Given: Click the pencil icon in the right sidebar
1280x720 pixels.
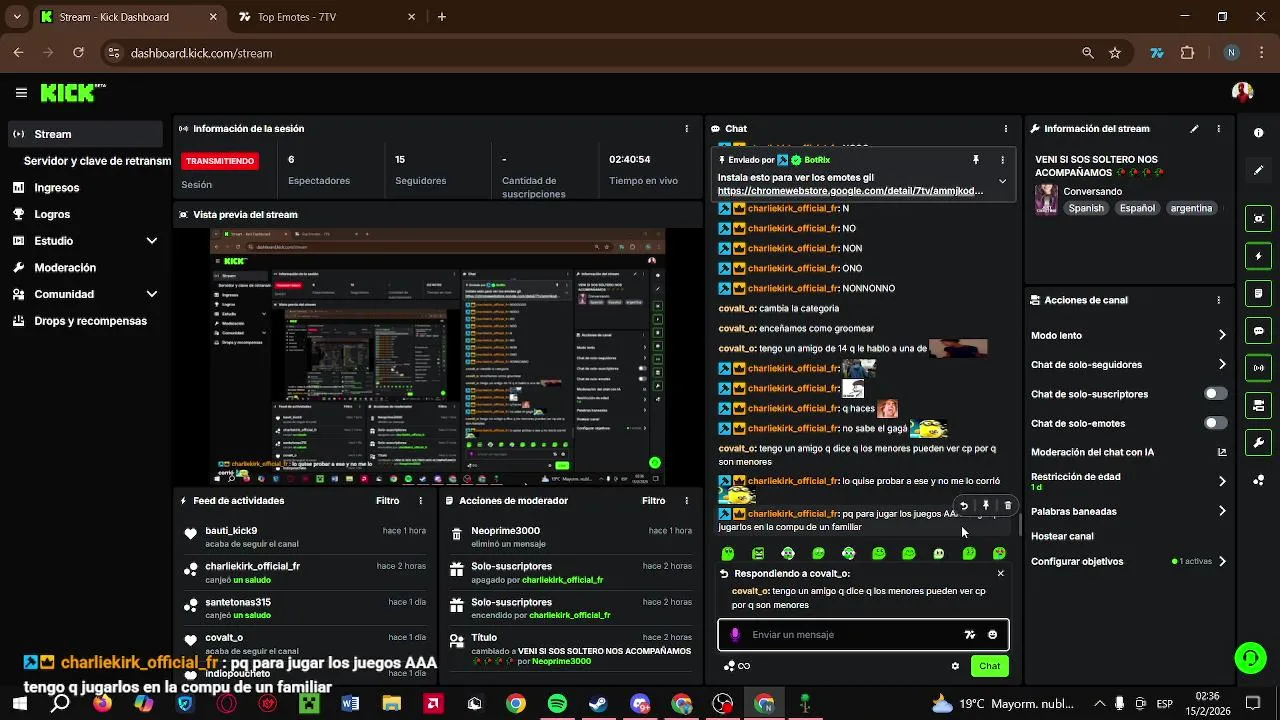Looking at the screenshot, I should (1258, 170).
